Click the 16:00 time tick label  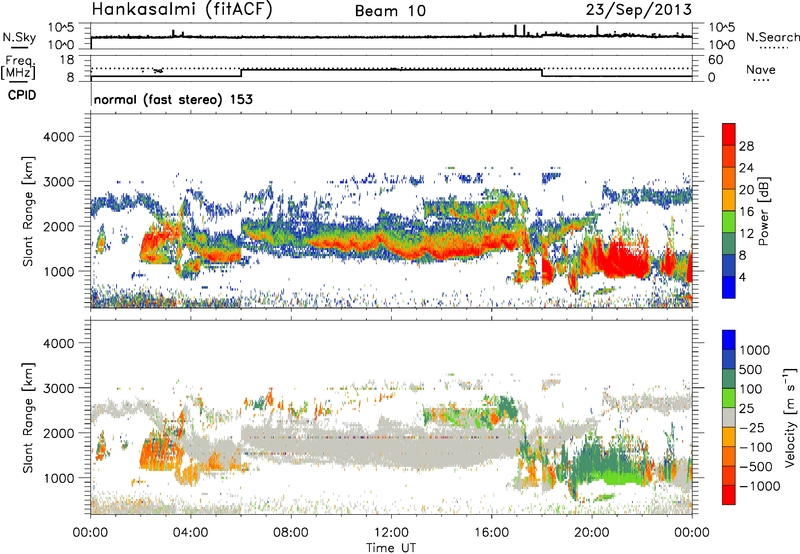(x=491, y=533)
